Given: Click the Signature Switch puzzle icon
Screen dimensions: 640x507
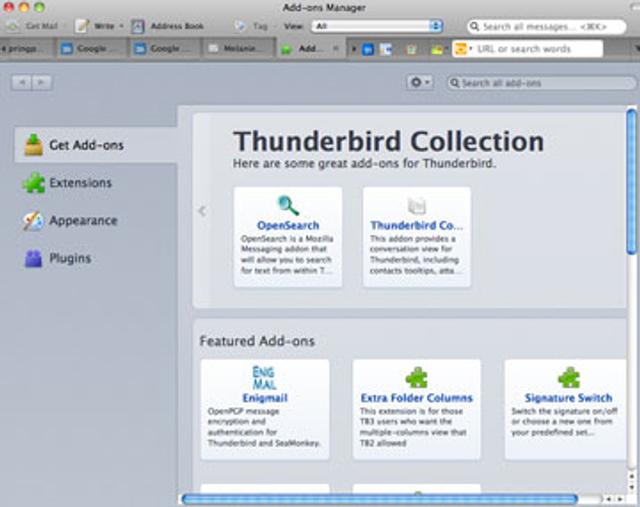Looking at the screenshot, I should coord(569,377).
